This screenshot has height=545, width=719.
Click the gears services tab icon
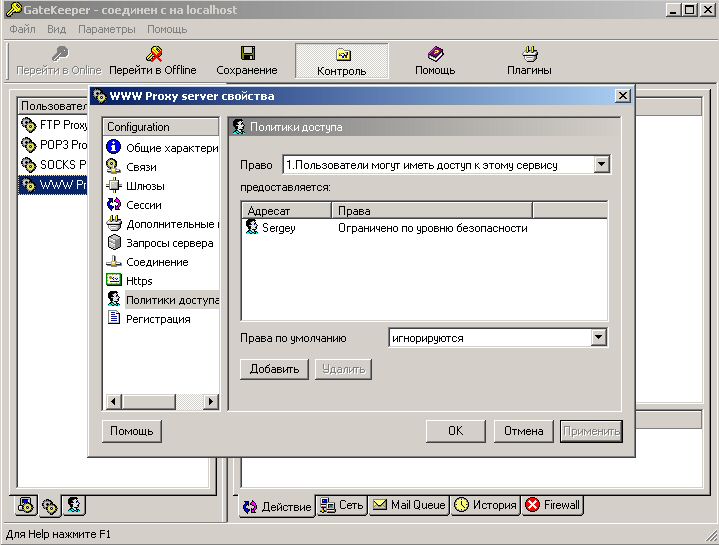tap(50, 506)
